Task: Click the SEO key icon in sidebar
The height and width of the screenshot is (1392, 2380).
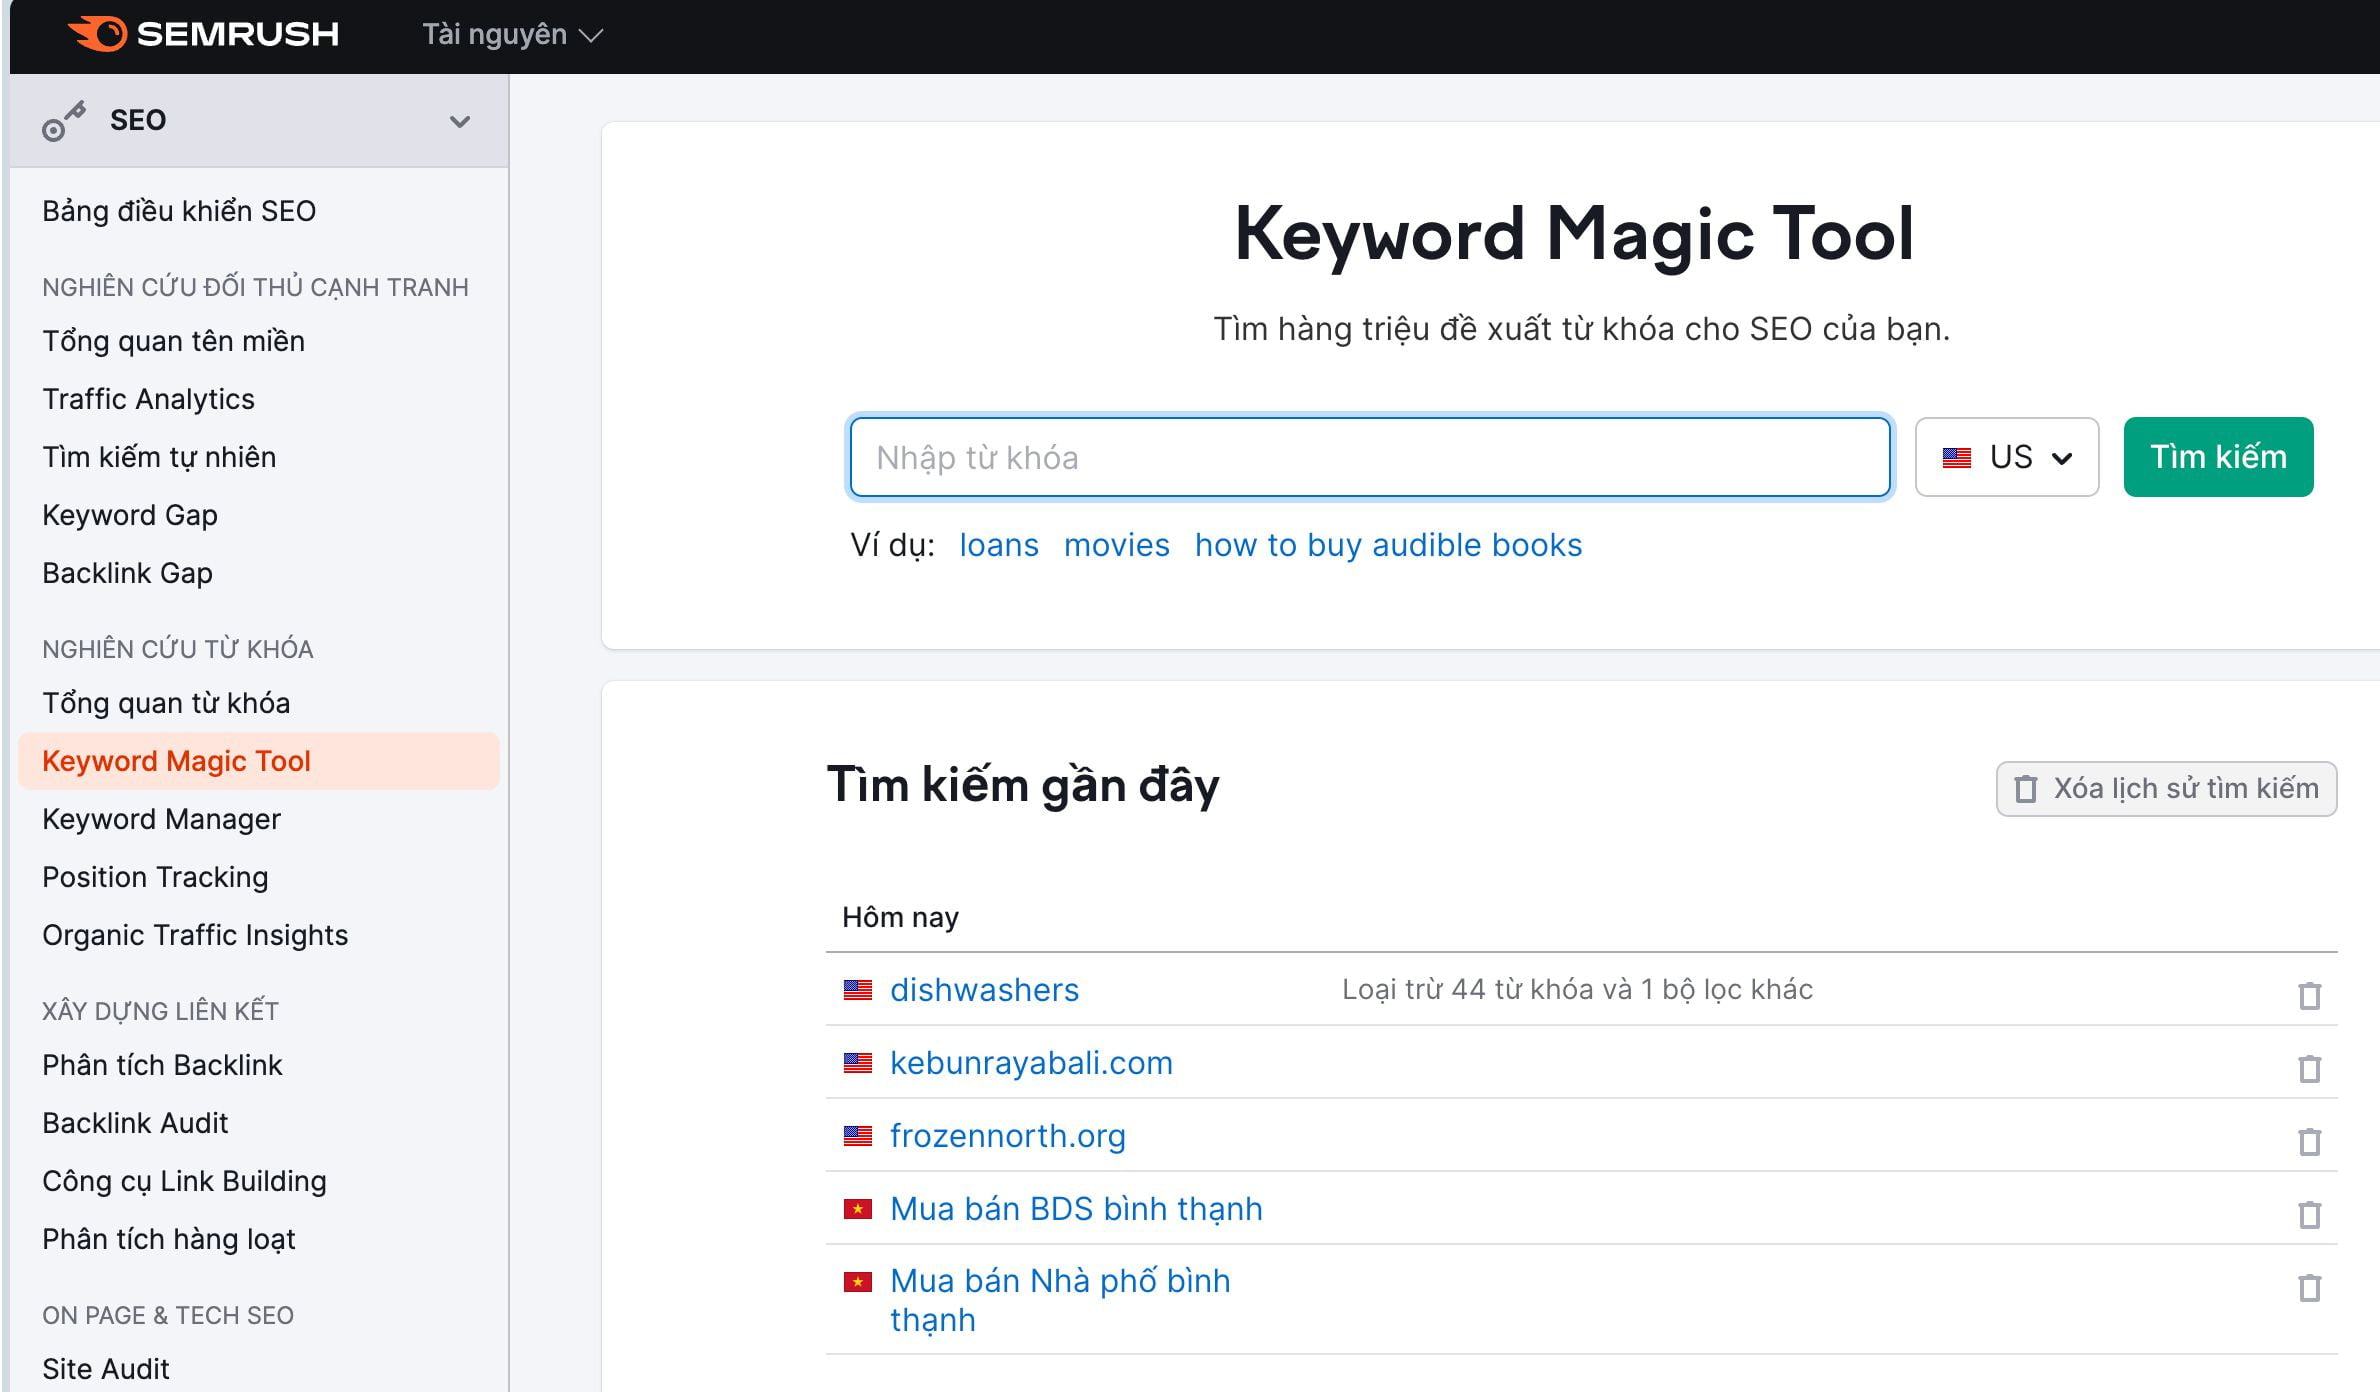Action: pyautogui.click(x=63, y=121)
